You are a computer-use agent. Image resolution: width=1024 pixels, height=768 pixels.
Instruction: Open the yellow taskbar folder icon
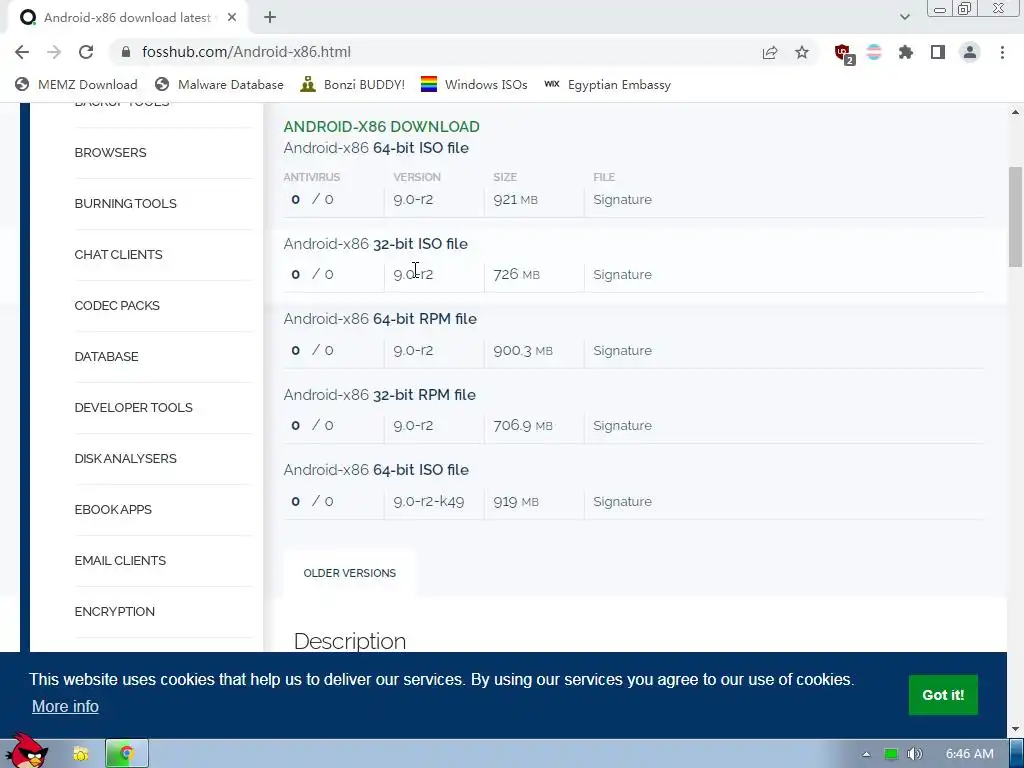tap(80, 754)
